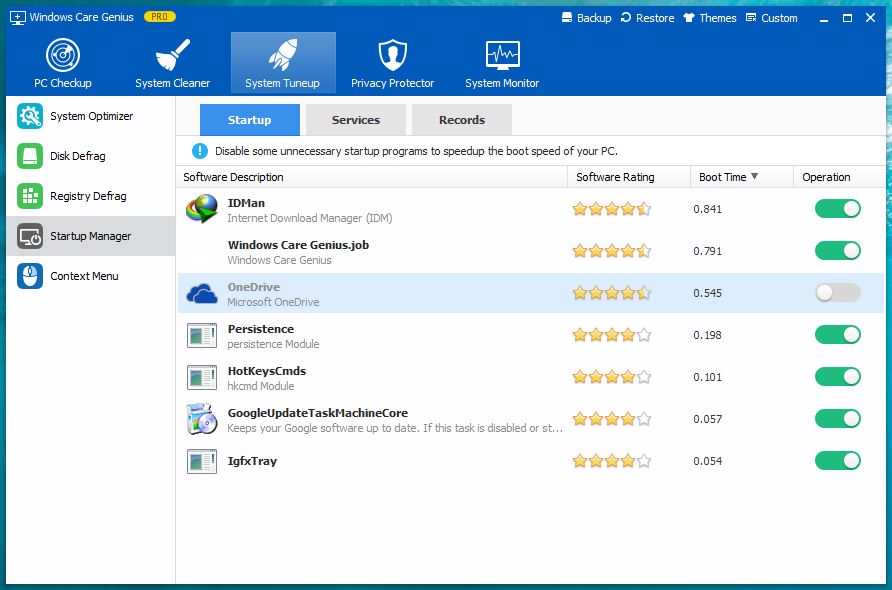Click the PRO badge
Screen dimensions: 892x590
(x=159, y=17)
